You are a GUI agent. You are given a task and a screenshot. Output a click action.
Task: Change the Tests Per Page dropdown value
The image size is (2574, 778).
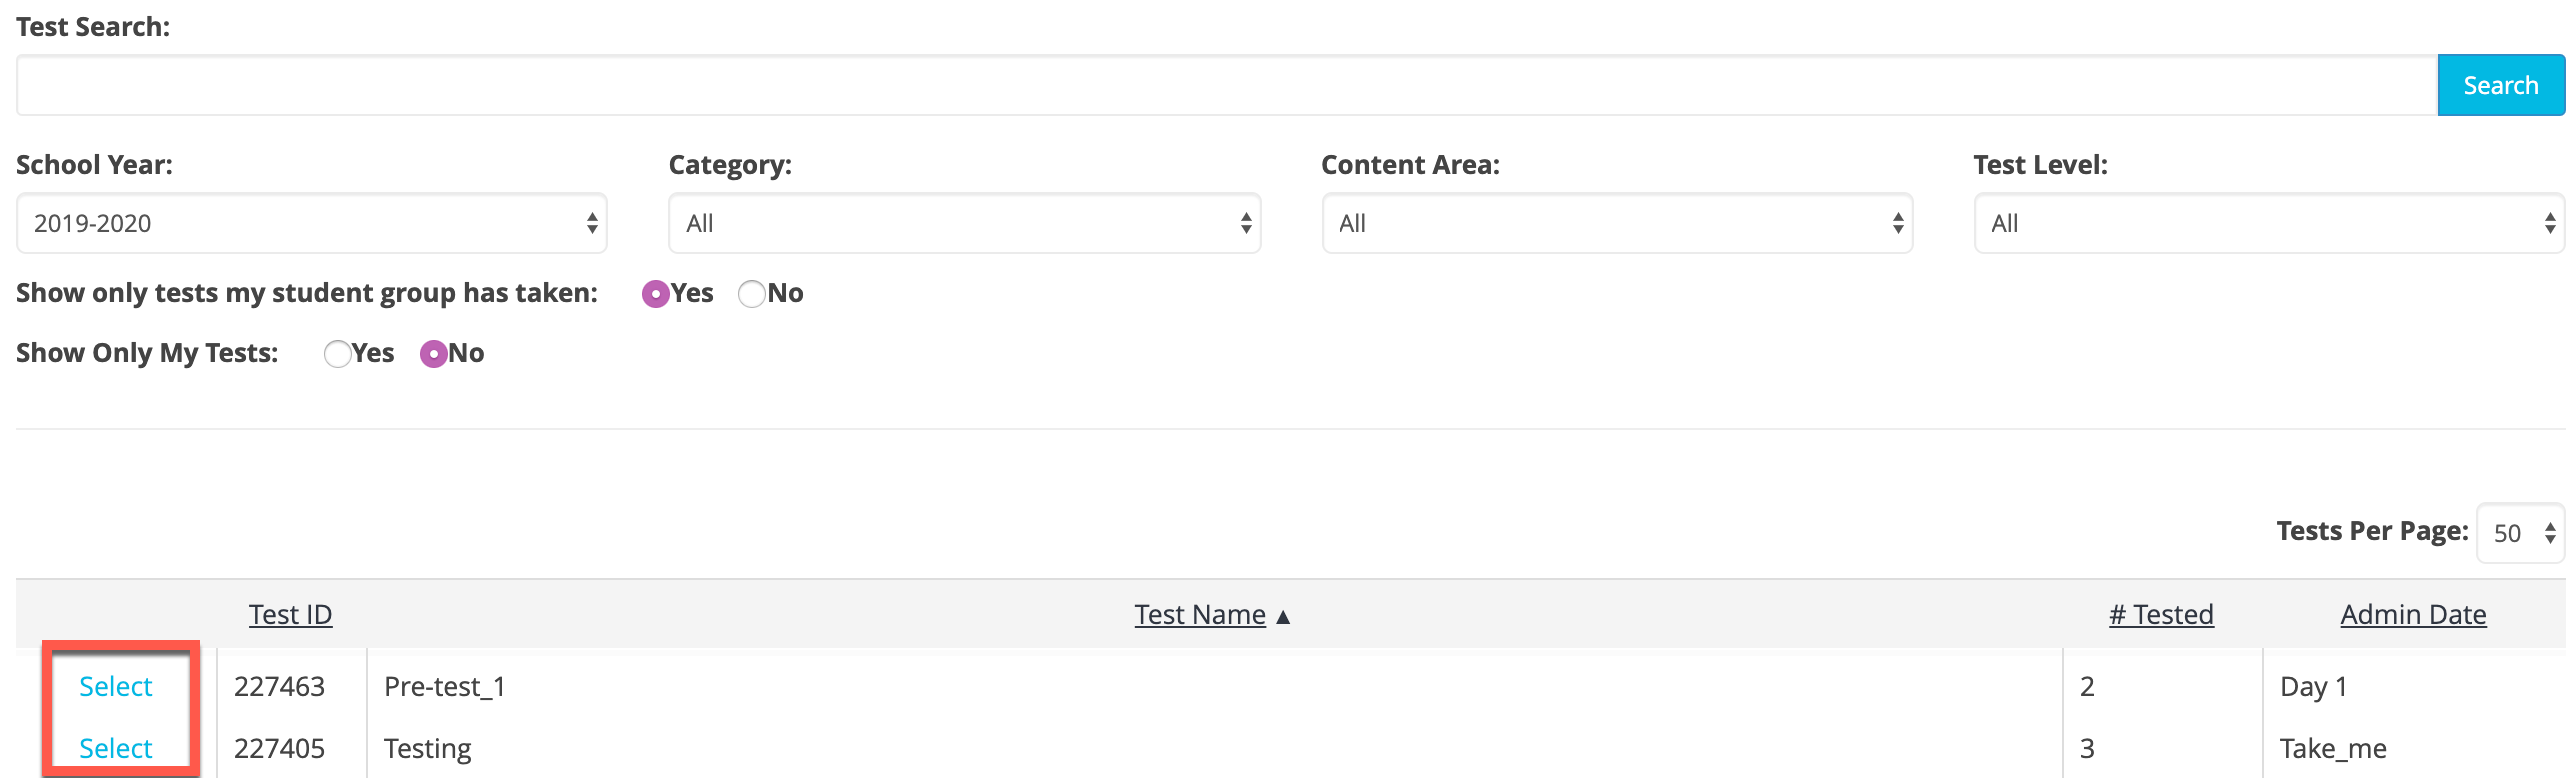click(x=2521, y=533)
